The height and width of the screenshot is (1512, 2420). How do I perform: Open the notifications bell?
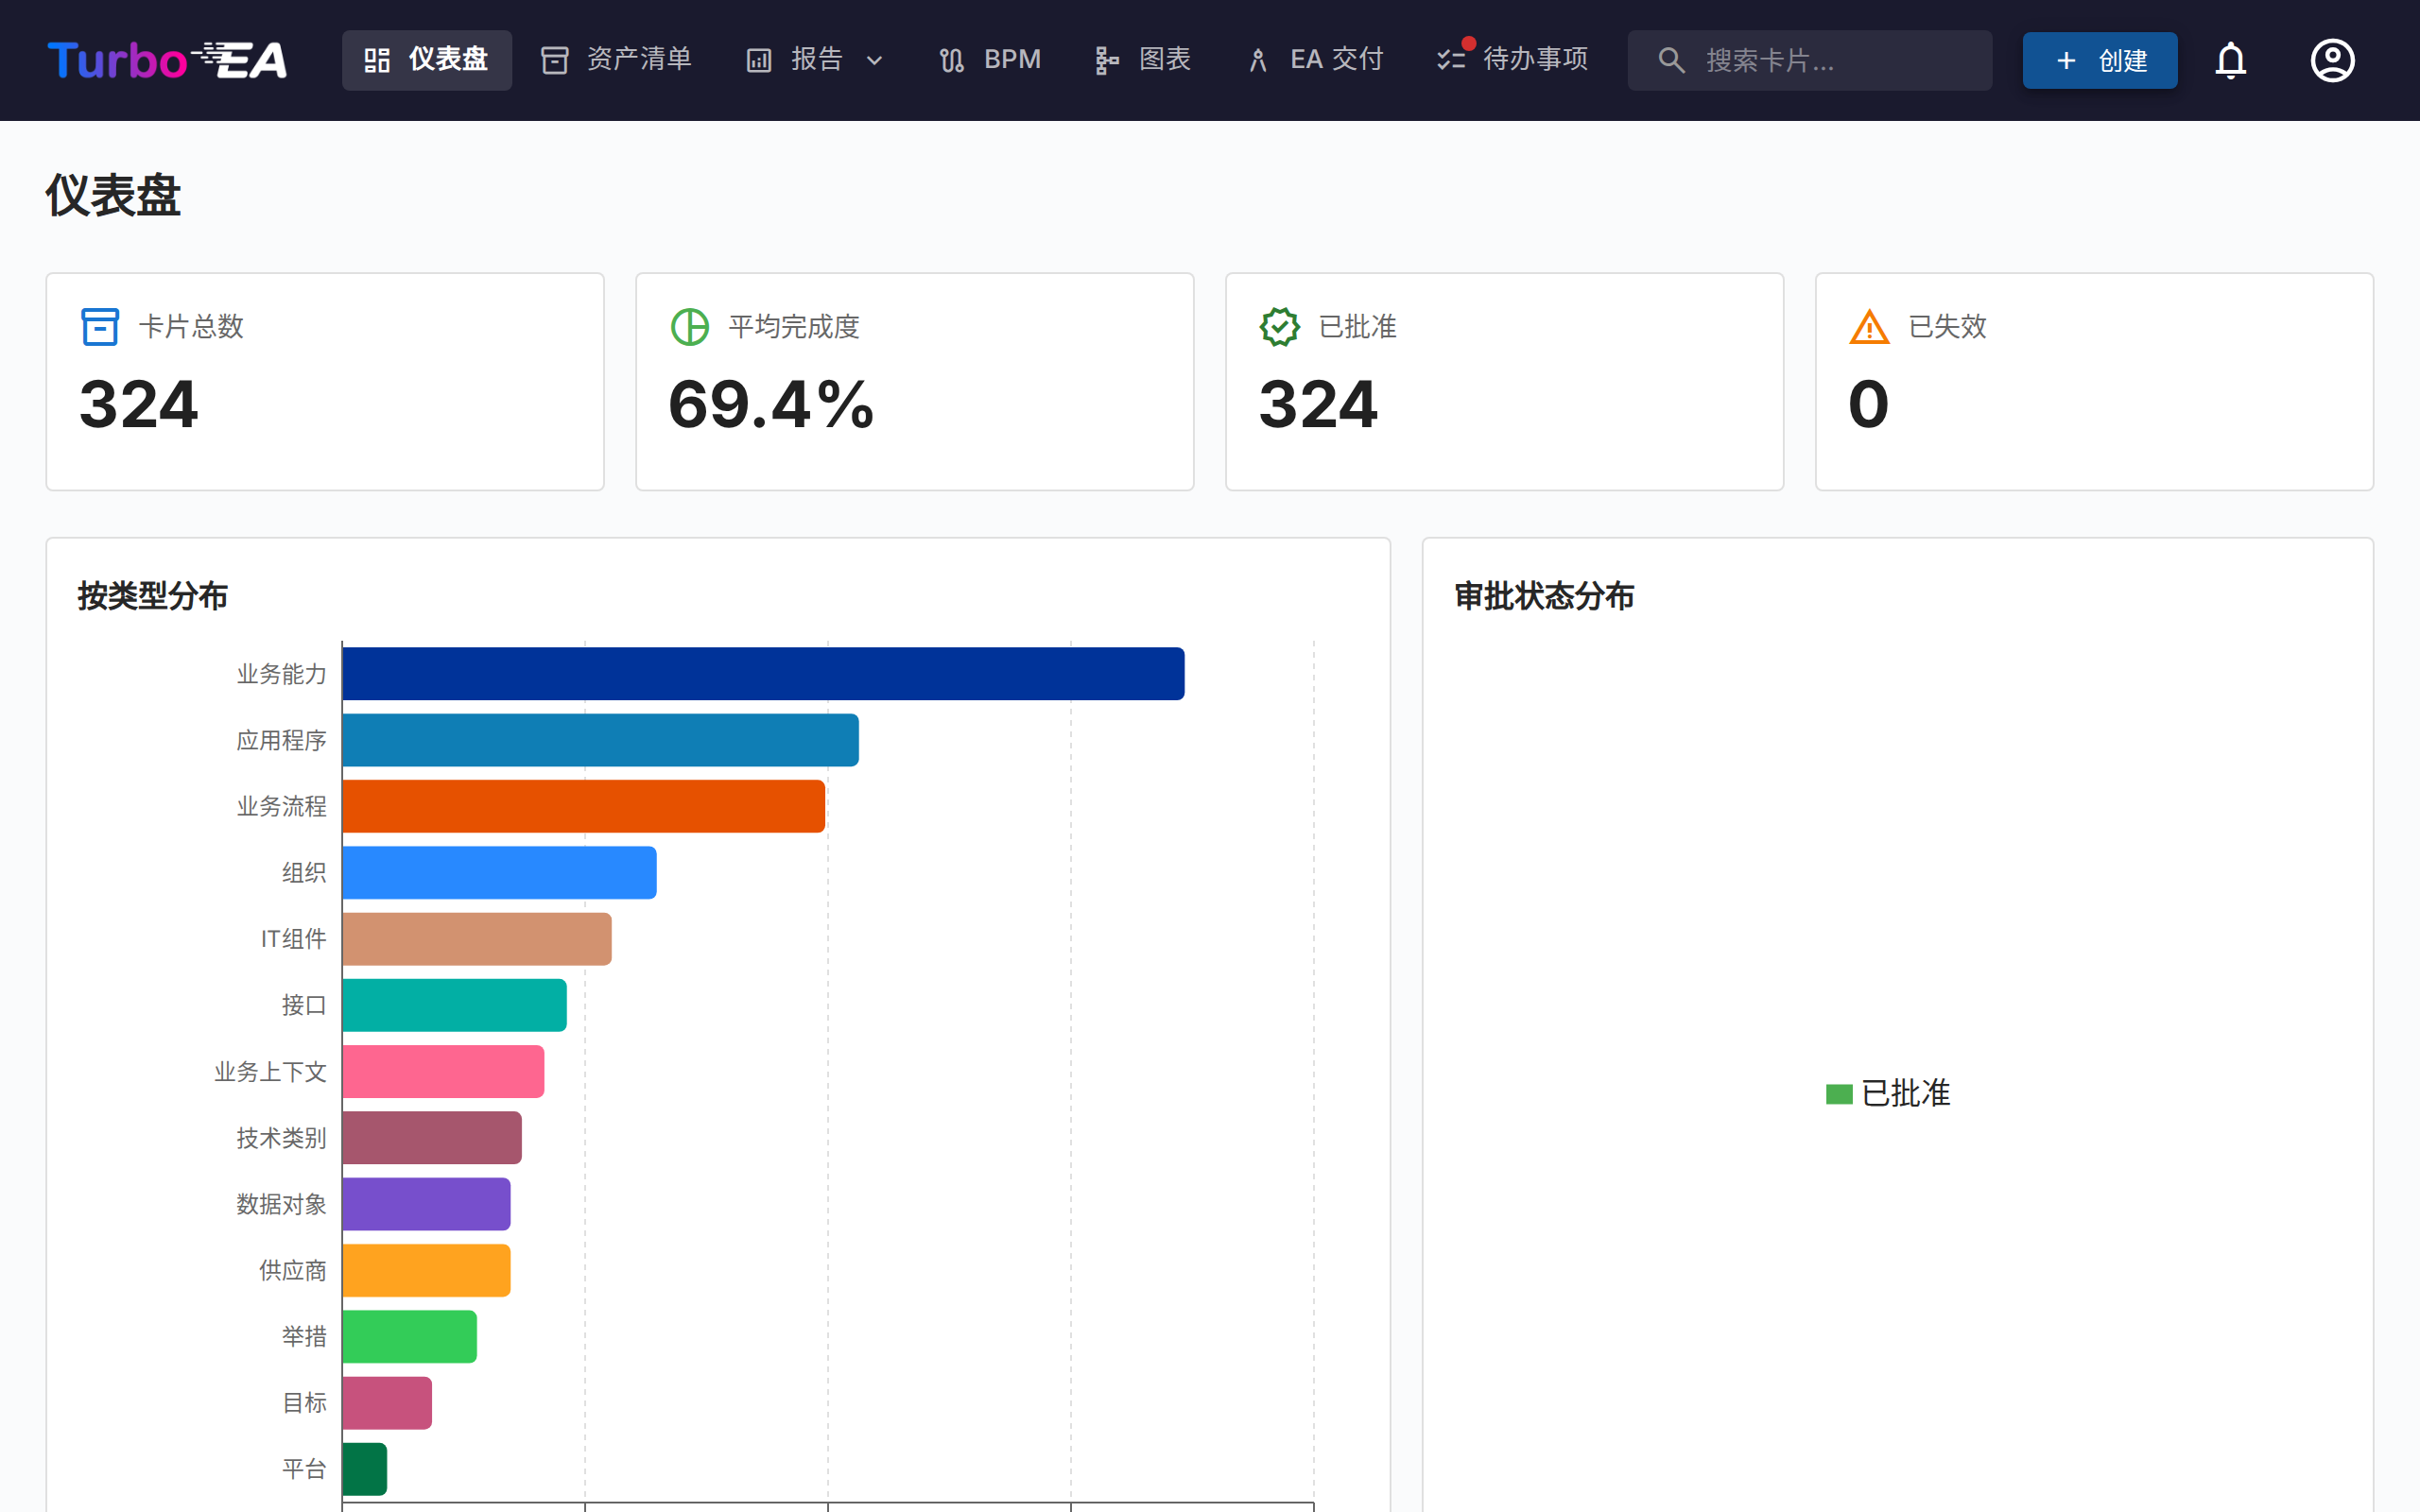click(x=2230, y=60)
